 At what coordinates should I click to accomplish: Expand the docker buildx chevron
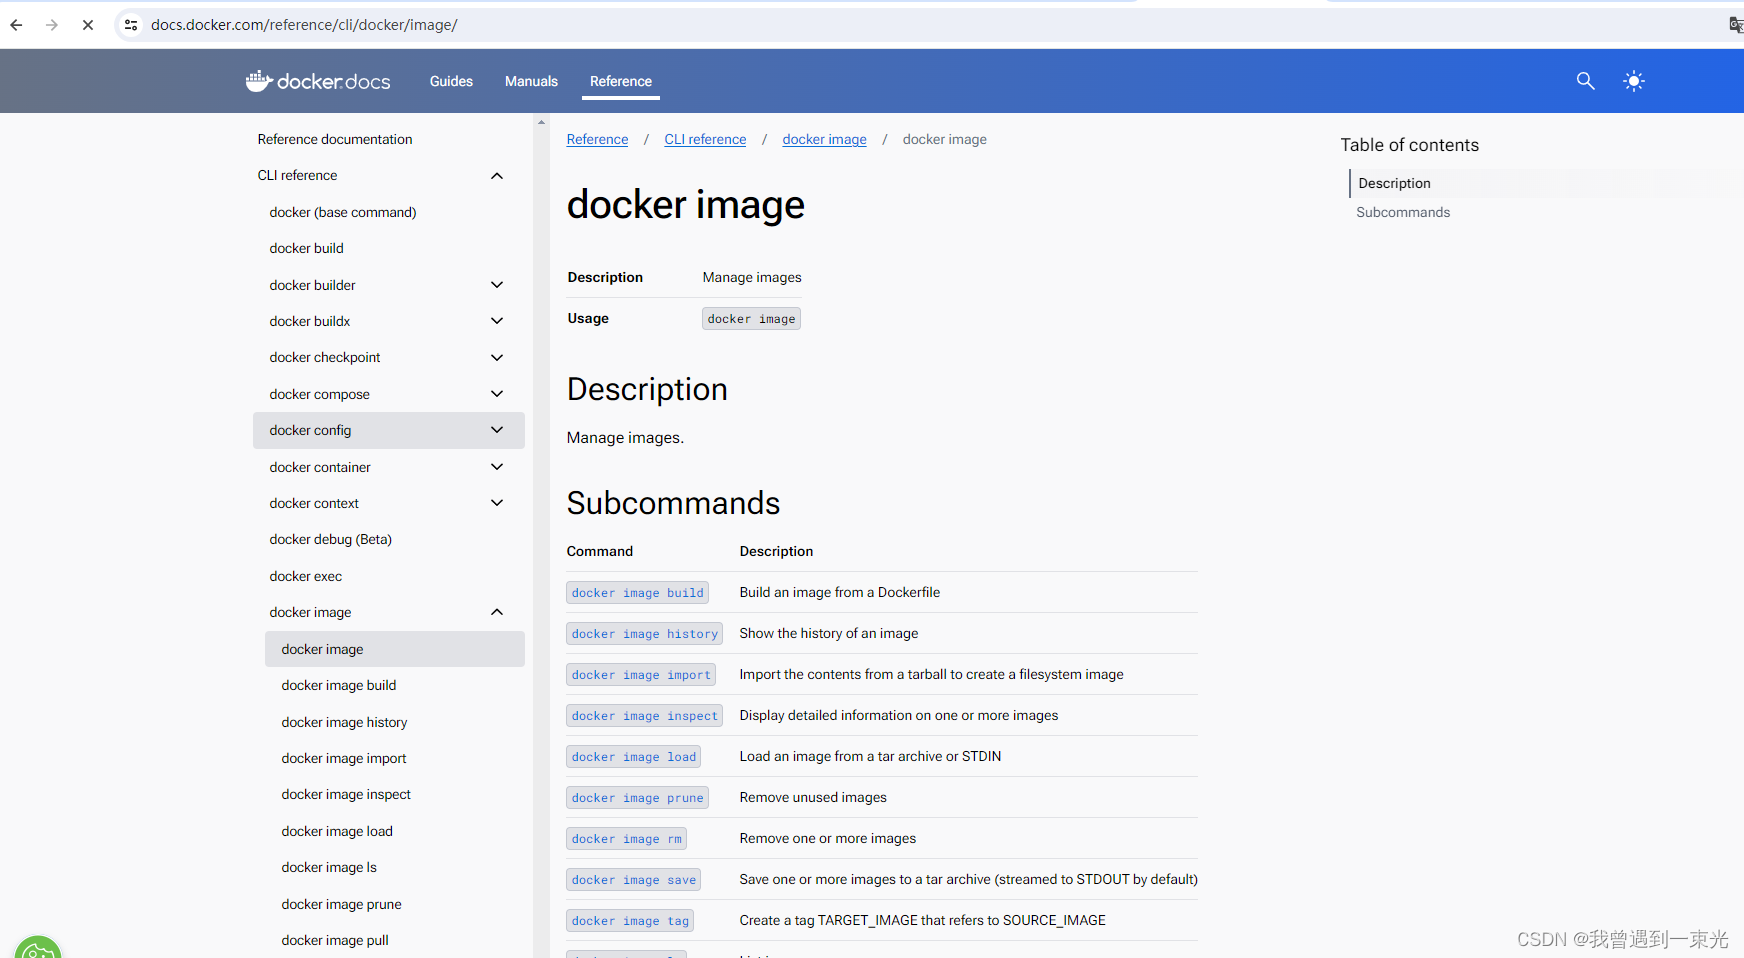point(497,321)
